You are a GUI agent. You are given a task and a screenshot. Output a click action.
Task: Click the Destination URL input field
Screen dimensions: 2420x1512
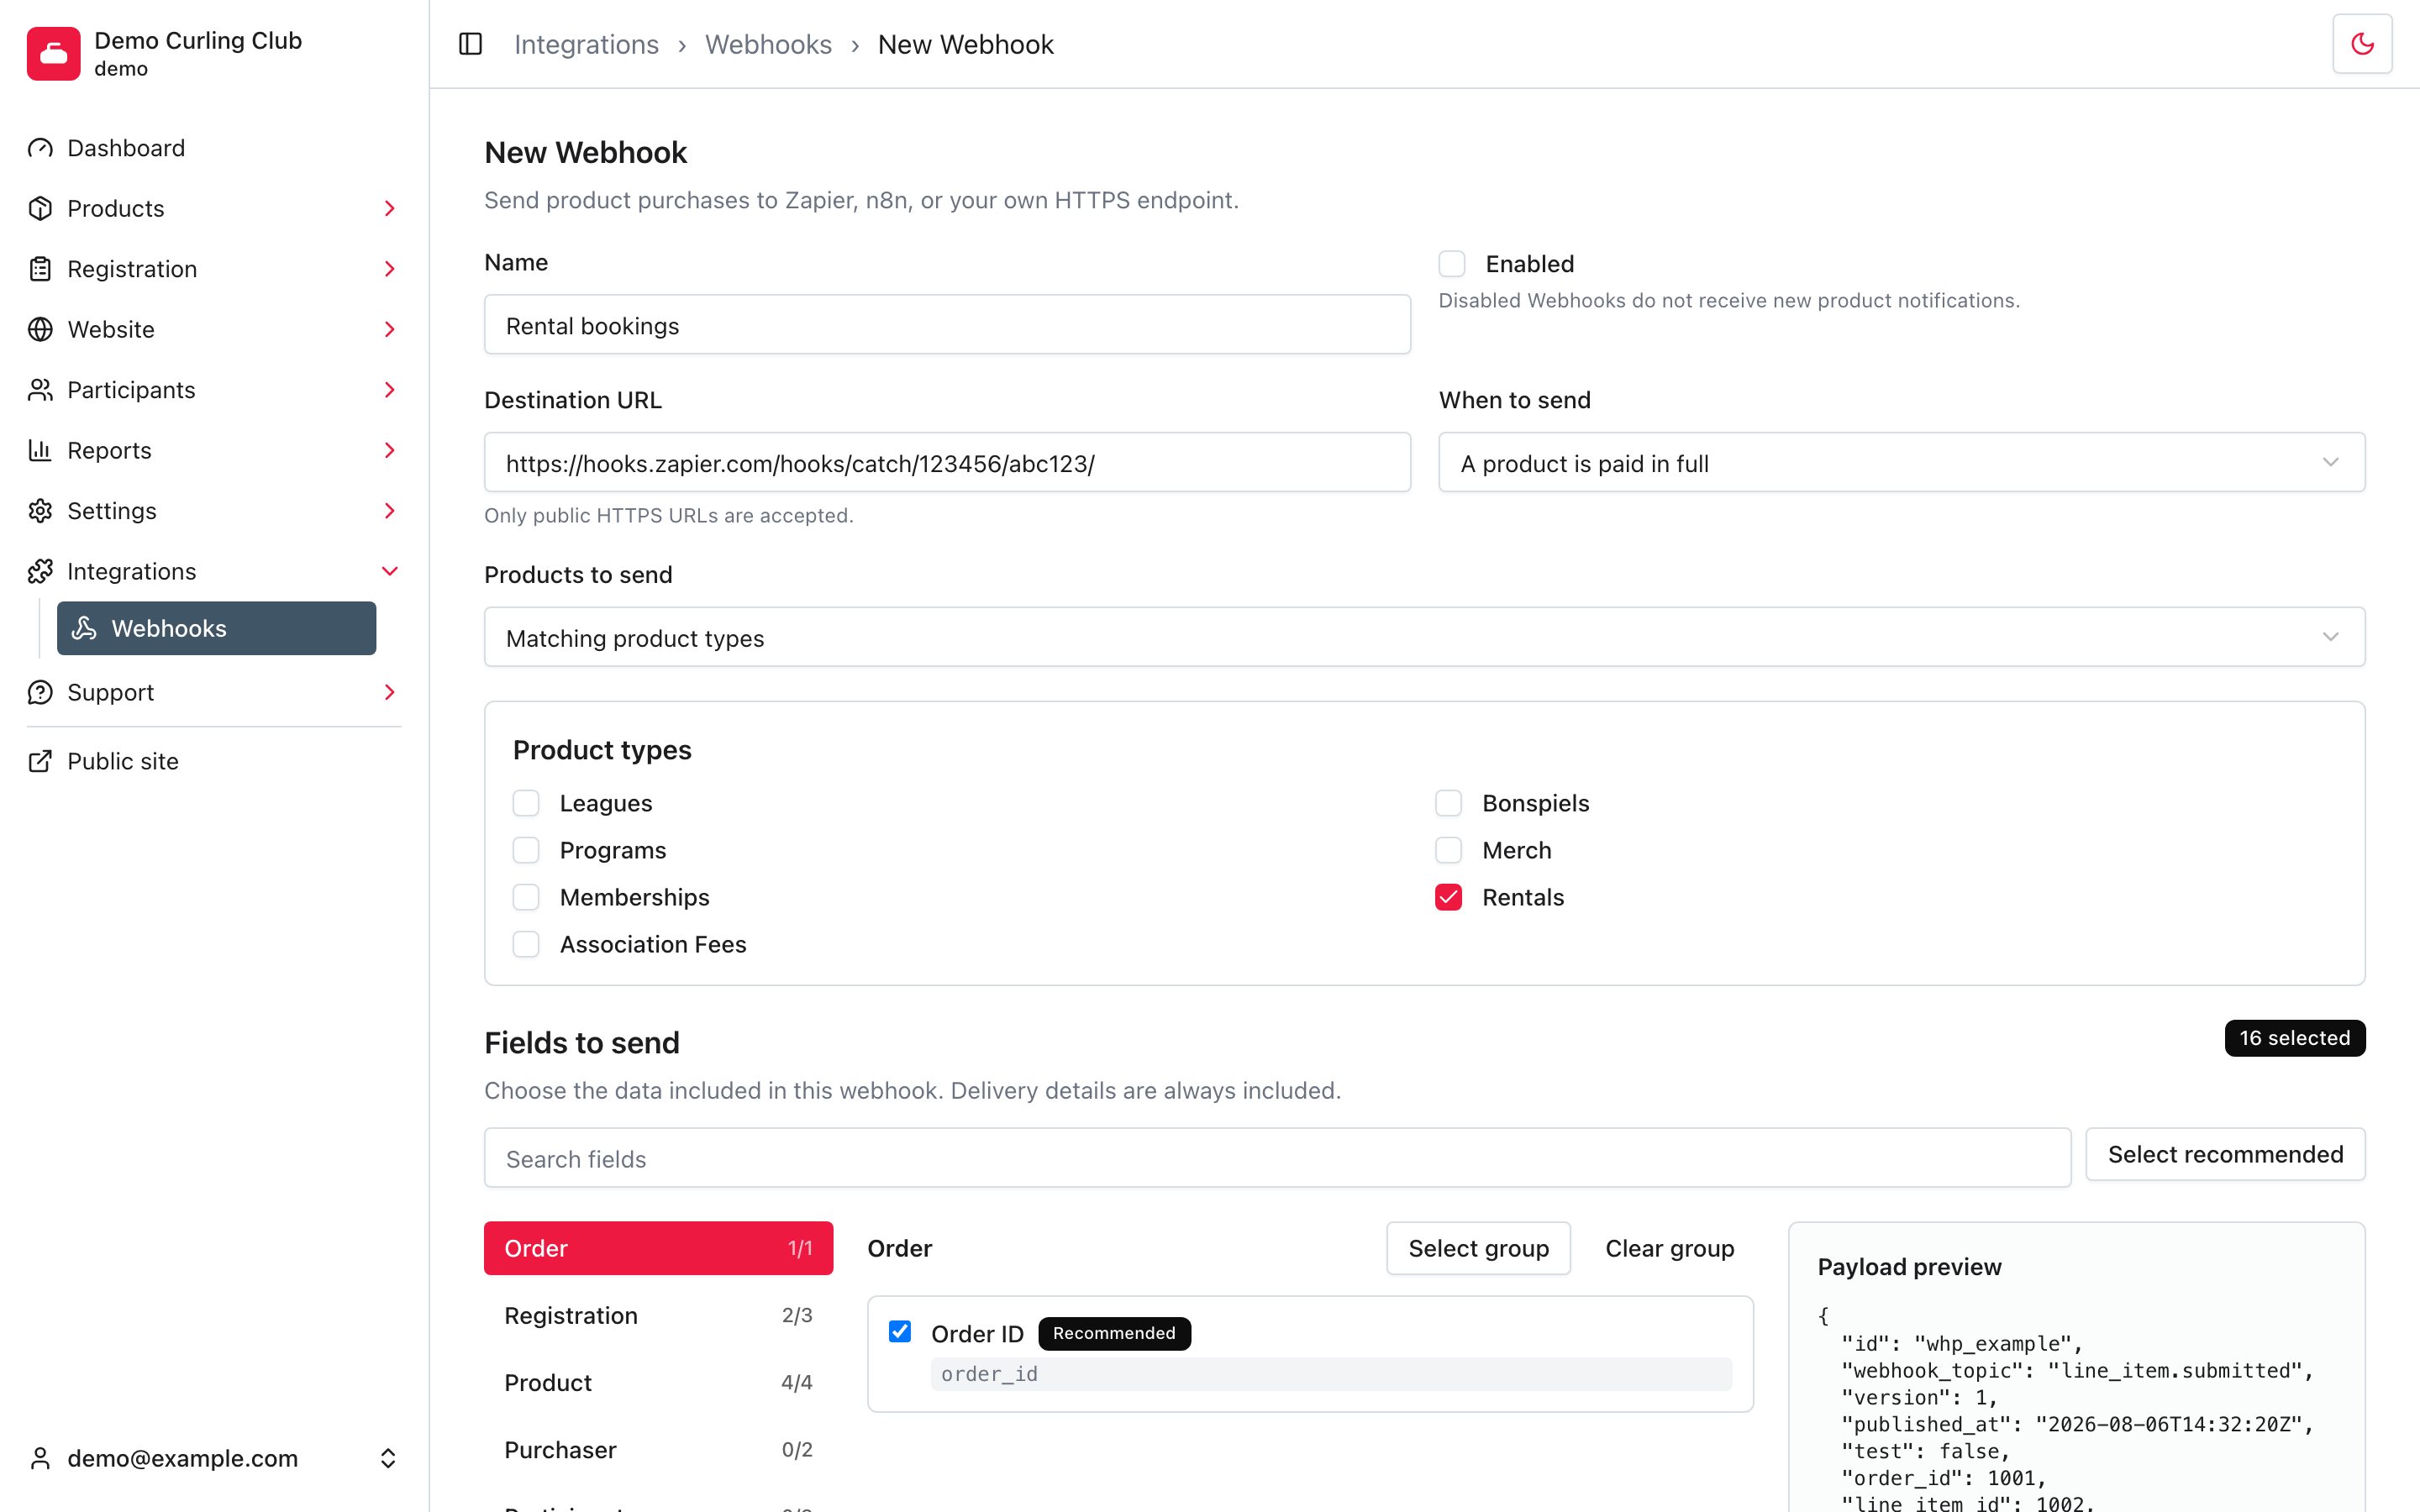[x=947, y=462]
